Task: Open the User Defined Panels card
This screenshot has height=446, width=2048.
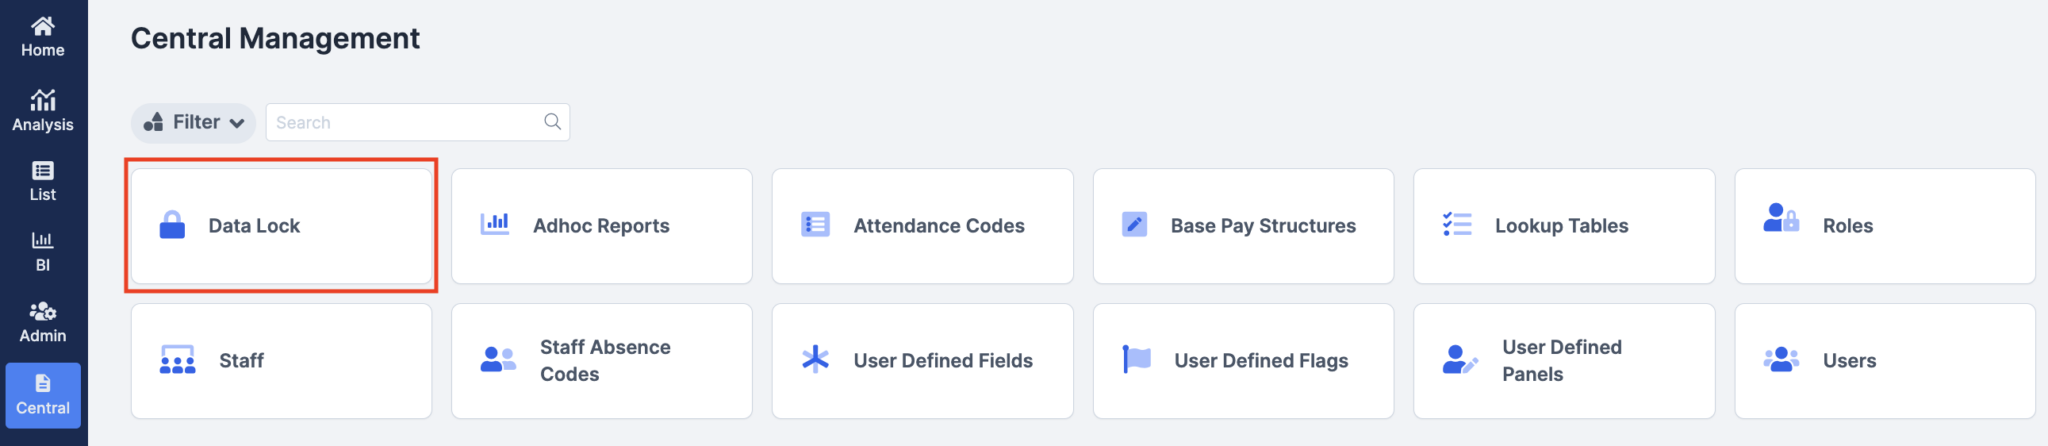Action: point(1563,361)
